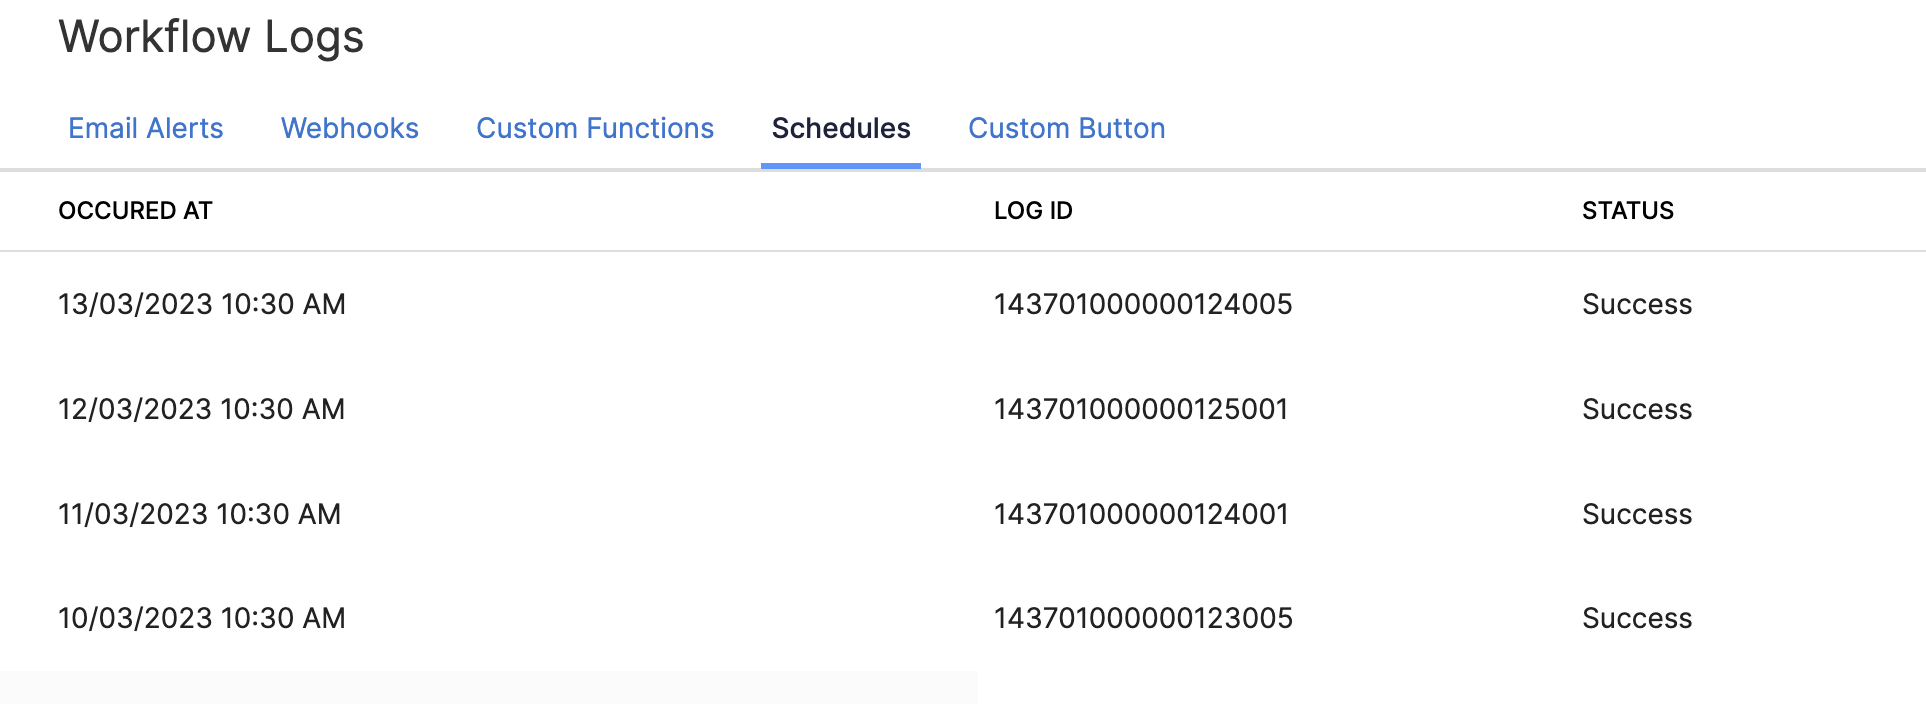This screenshot has width=1926, height=704.
Task: Select the 12/03/2023 log row
Action: coord(201,409)
